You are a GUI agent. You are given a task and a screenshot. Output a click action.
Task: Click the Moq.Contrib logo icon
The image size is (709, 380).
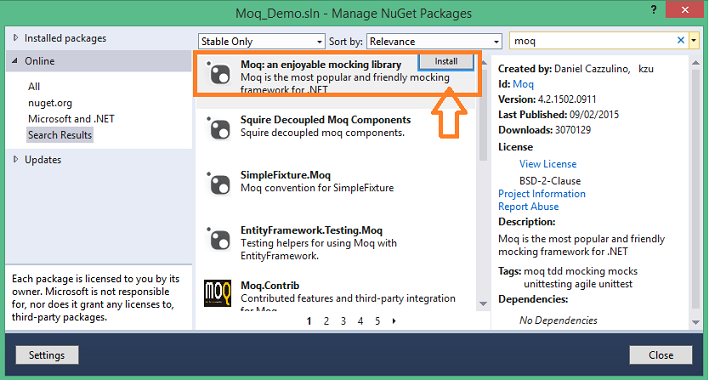point(217,293)
